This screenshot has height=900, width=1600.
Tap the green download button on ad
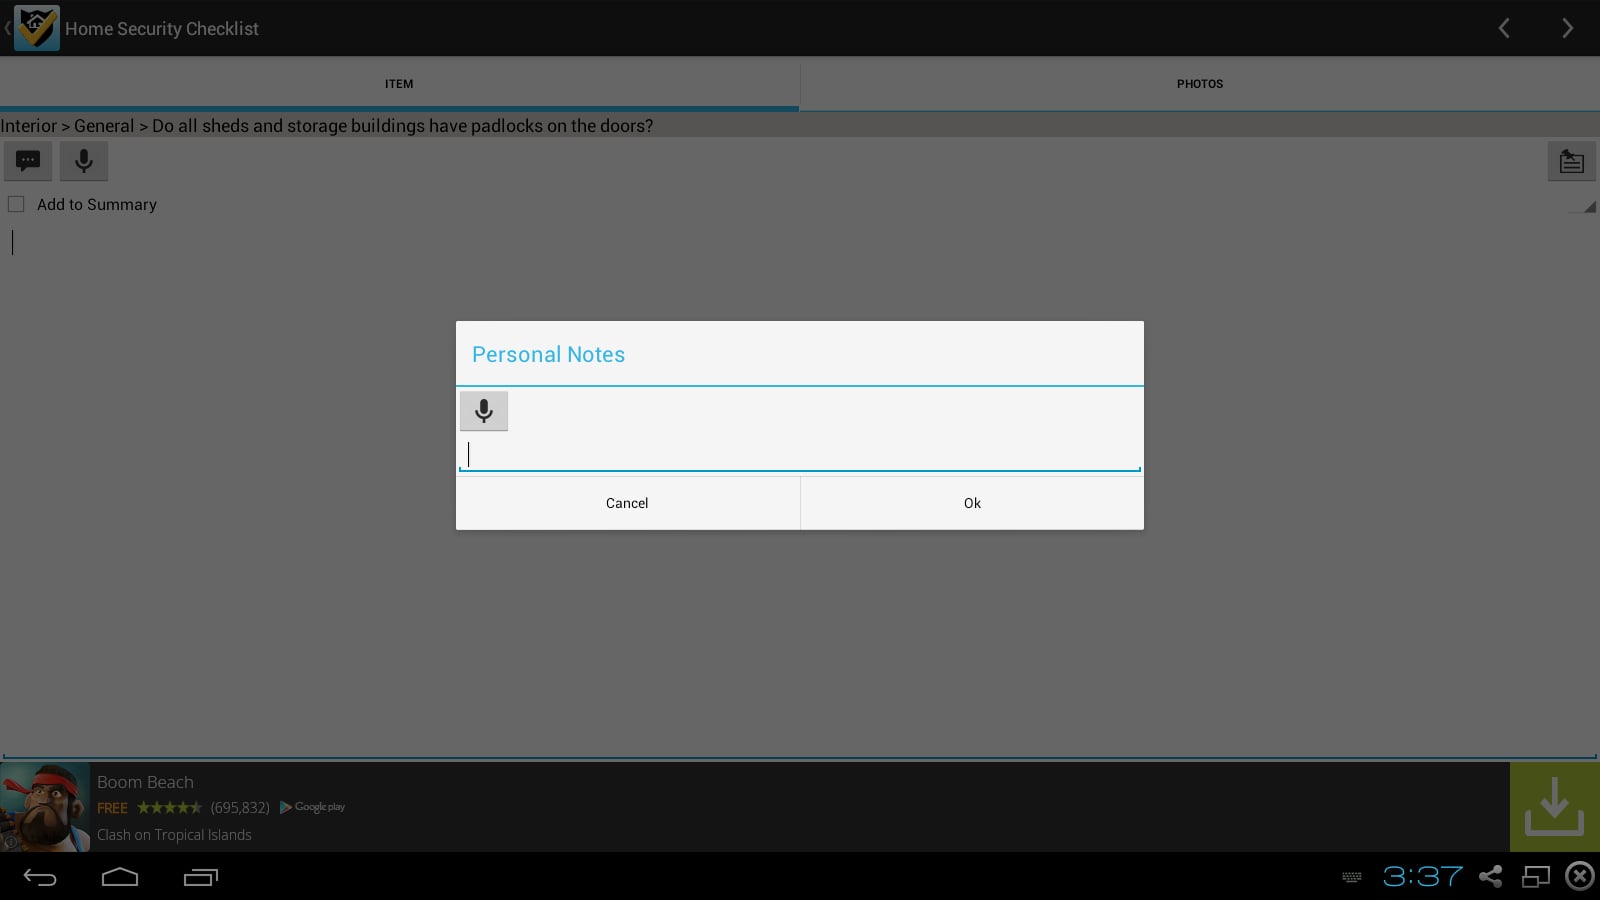[x=1554, y=807]
